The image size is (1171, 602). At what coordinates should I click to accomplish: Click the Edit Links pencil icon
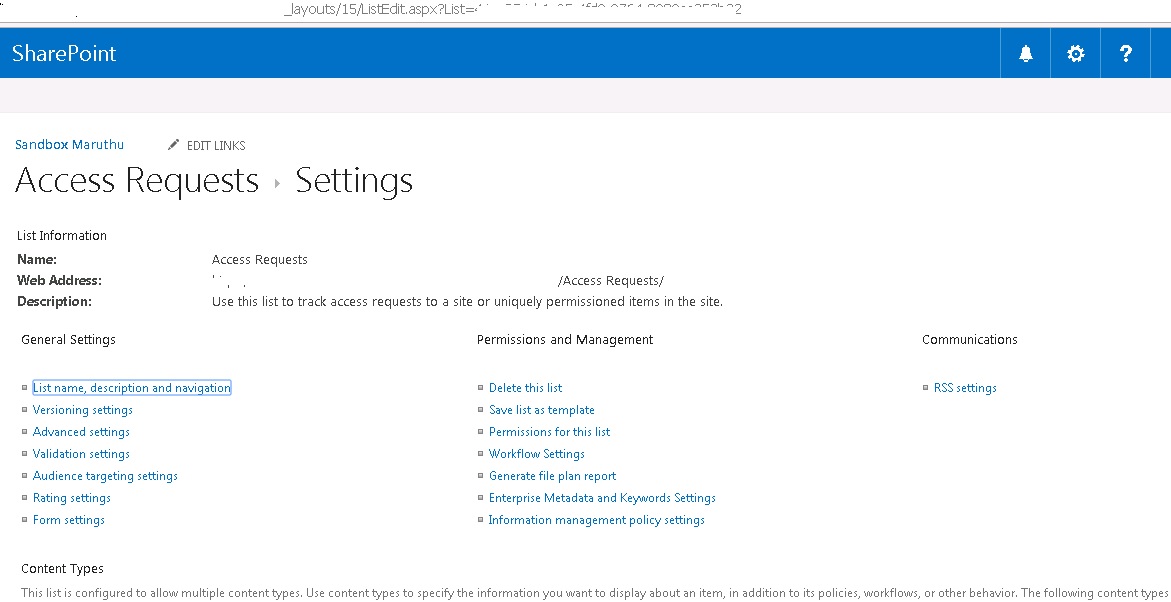174,144
